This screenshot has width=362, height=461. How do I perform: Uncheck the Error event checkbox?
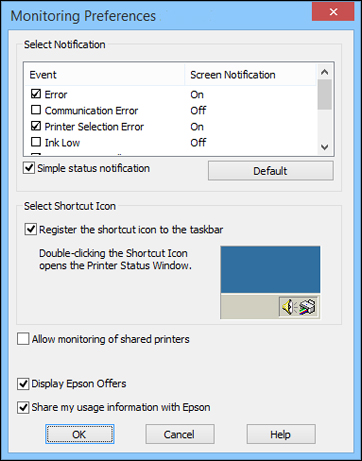[x=36, y=94]
